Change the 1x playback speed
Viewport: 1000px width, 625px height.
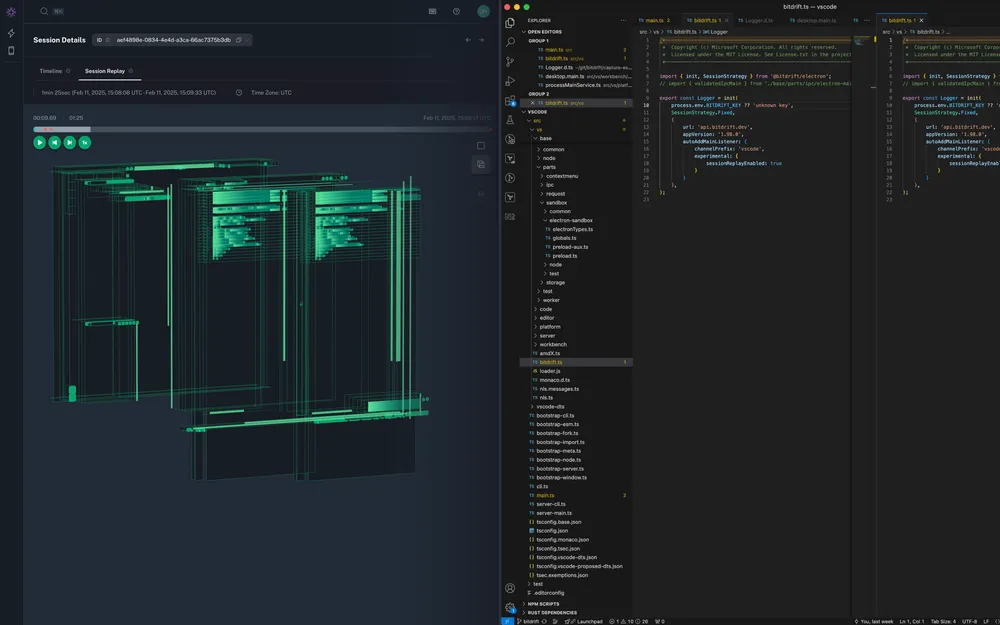(x=85, y=143)
